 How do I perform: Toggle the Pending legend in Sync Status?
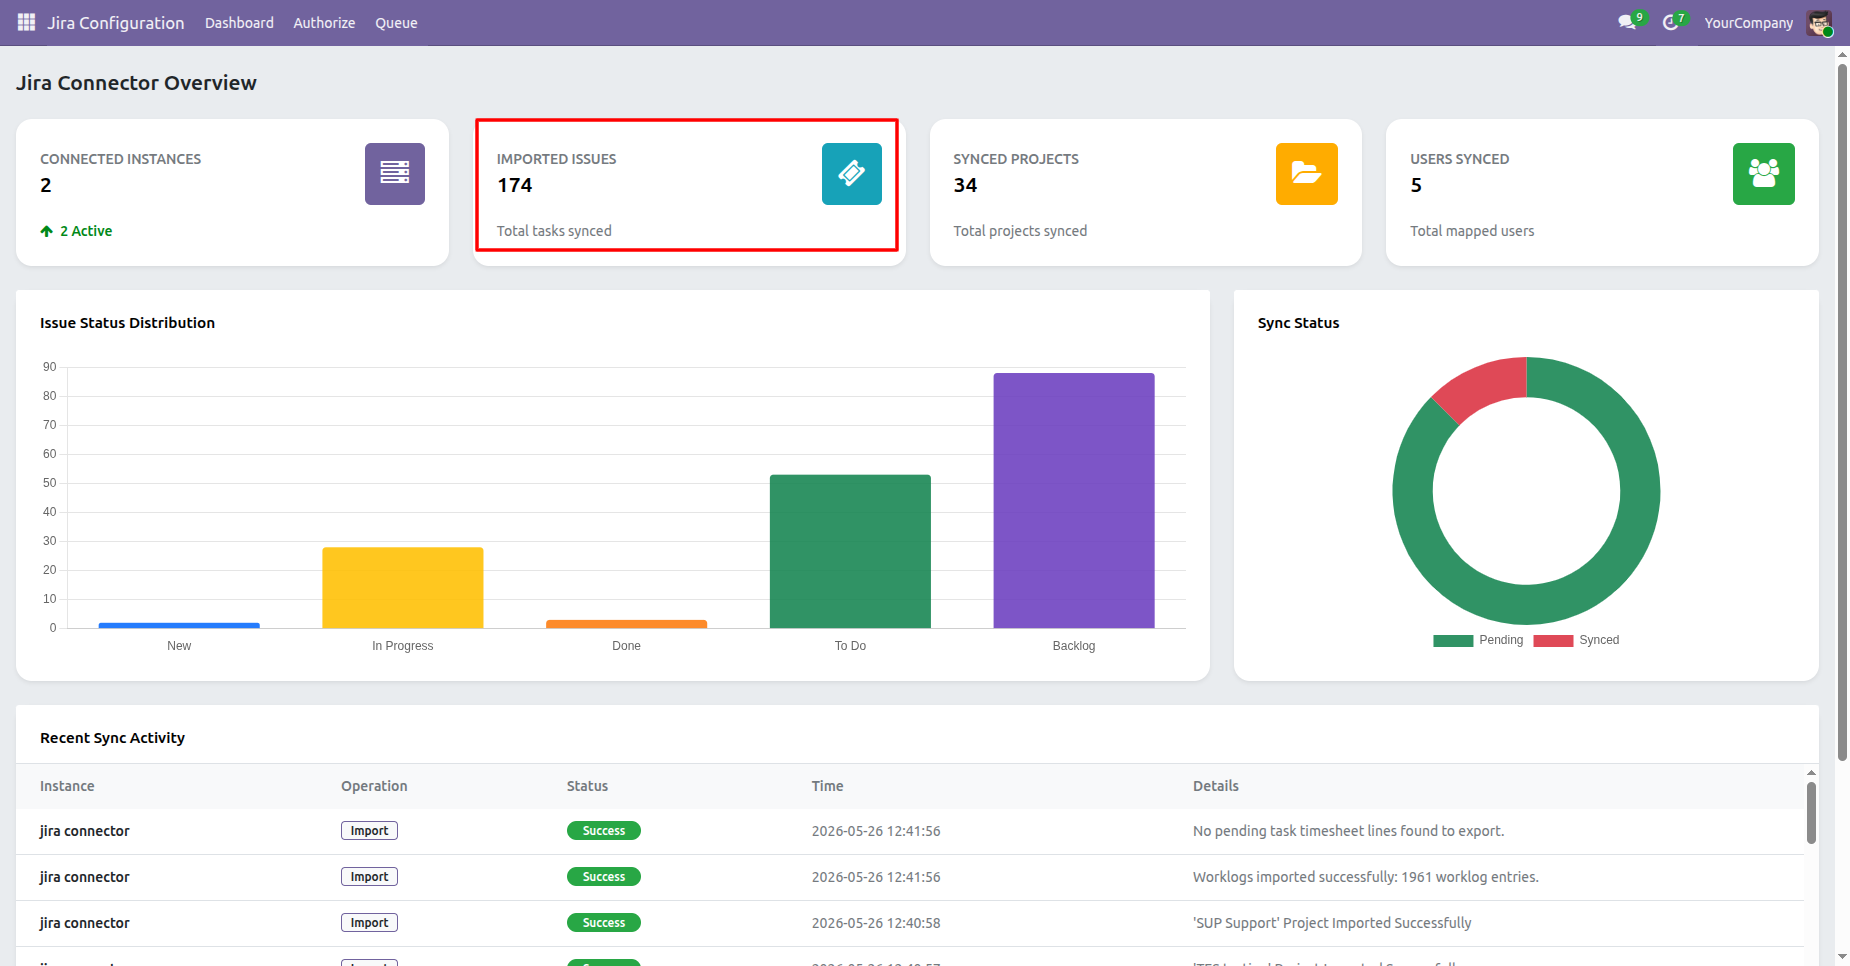(x=1478, y=640)
